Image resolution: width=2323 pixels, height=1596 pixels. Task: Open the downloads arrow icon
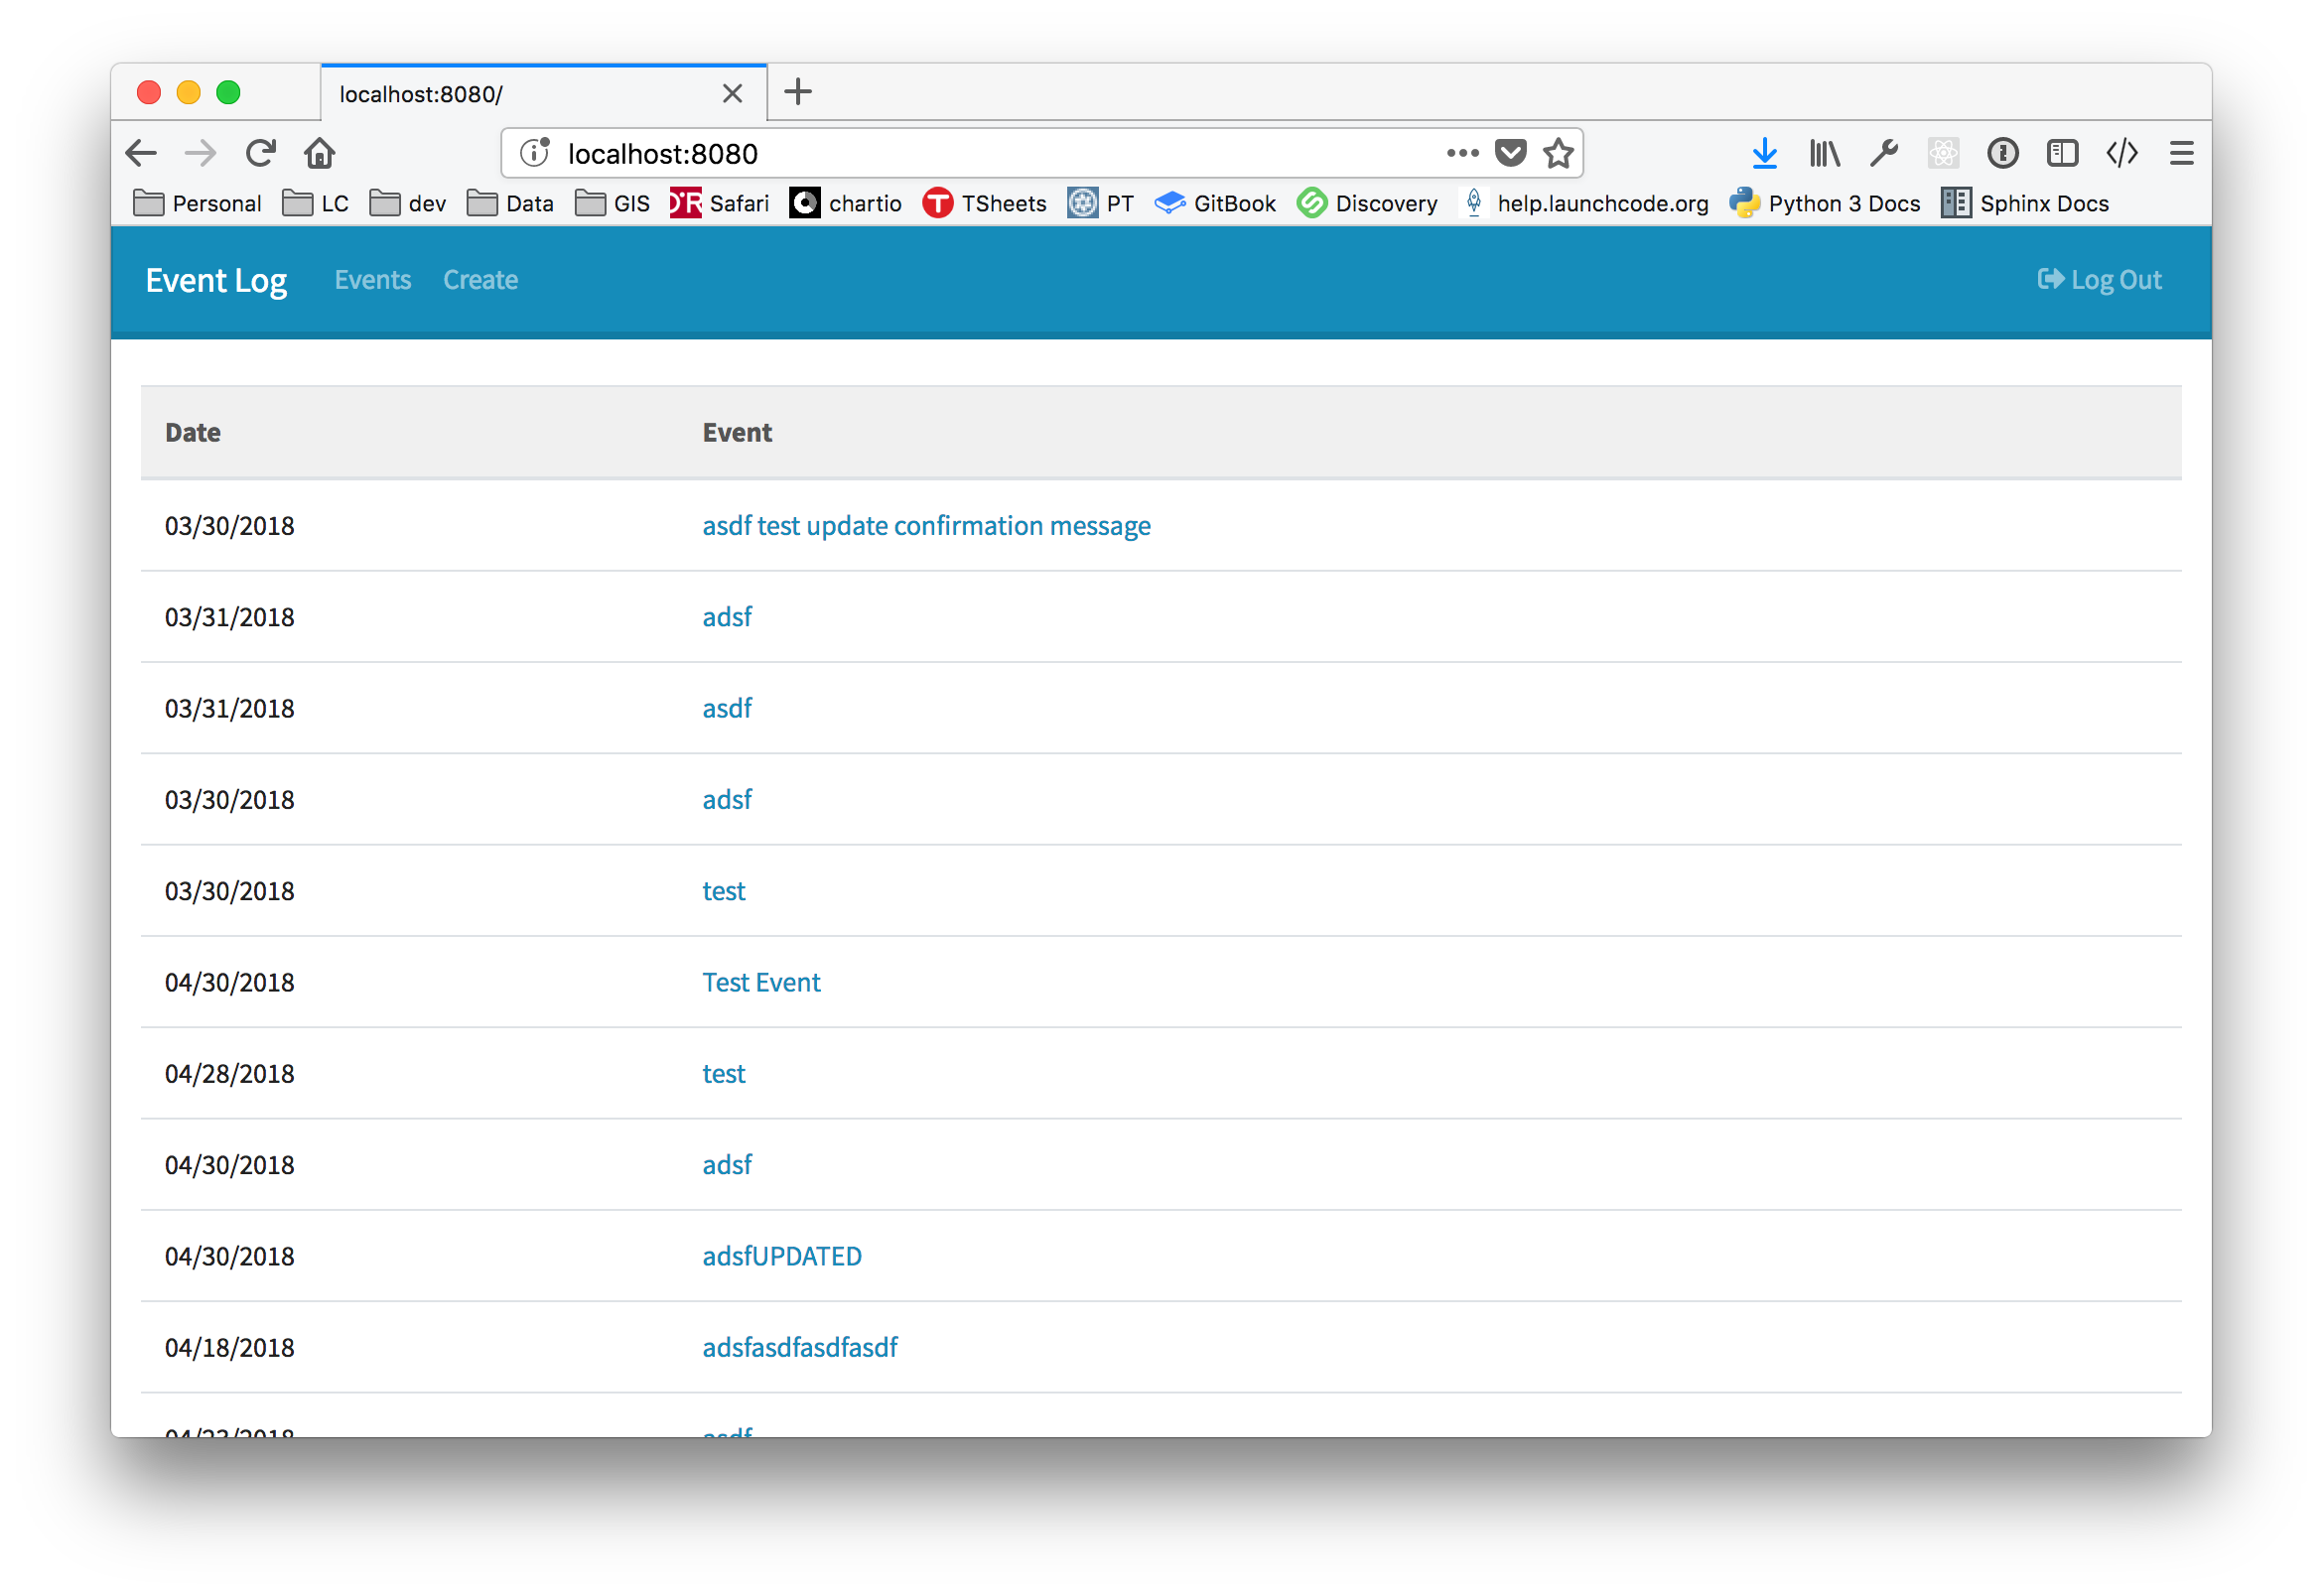click(1765, 153)
